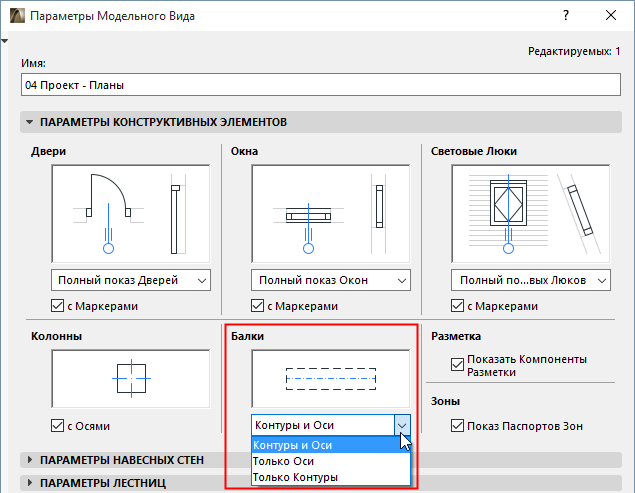Click the Балки section heading
635x493 pixels.
point(247,336)
